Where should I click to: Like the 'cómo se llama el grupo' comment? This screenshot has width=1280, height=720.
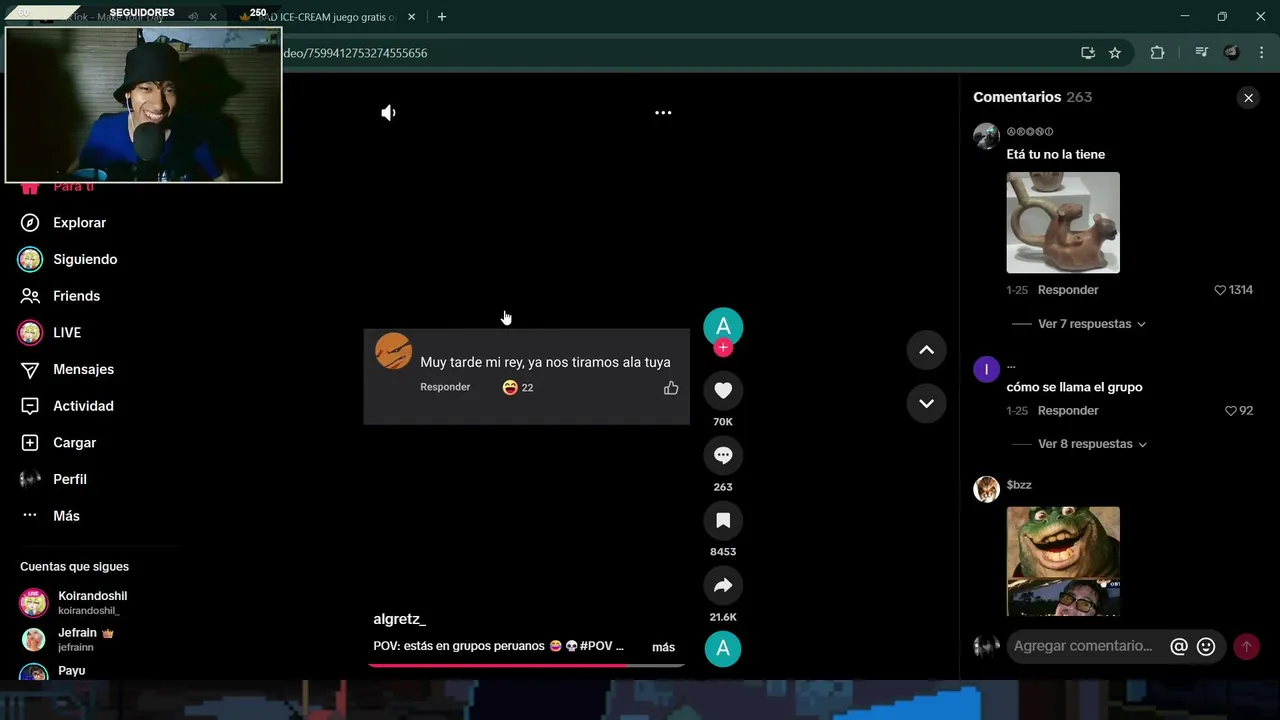click(x=1231, y=411)
